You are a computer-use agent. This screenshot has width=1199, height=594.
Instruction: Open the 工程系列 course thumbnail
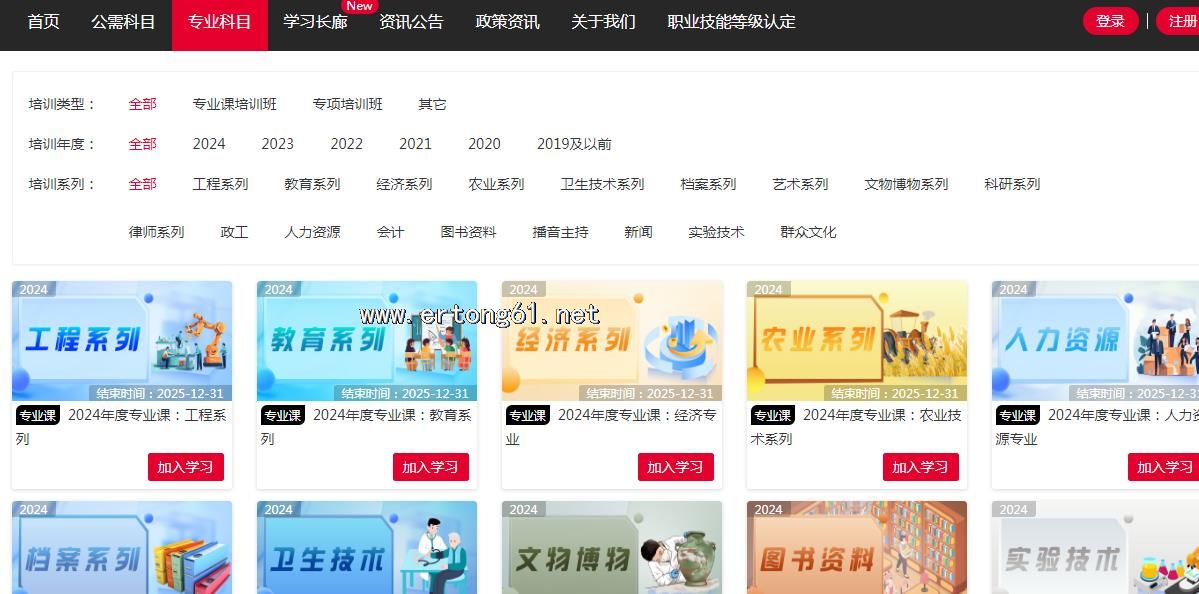click(x=122, y=340)
